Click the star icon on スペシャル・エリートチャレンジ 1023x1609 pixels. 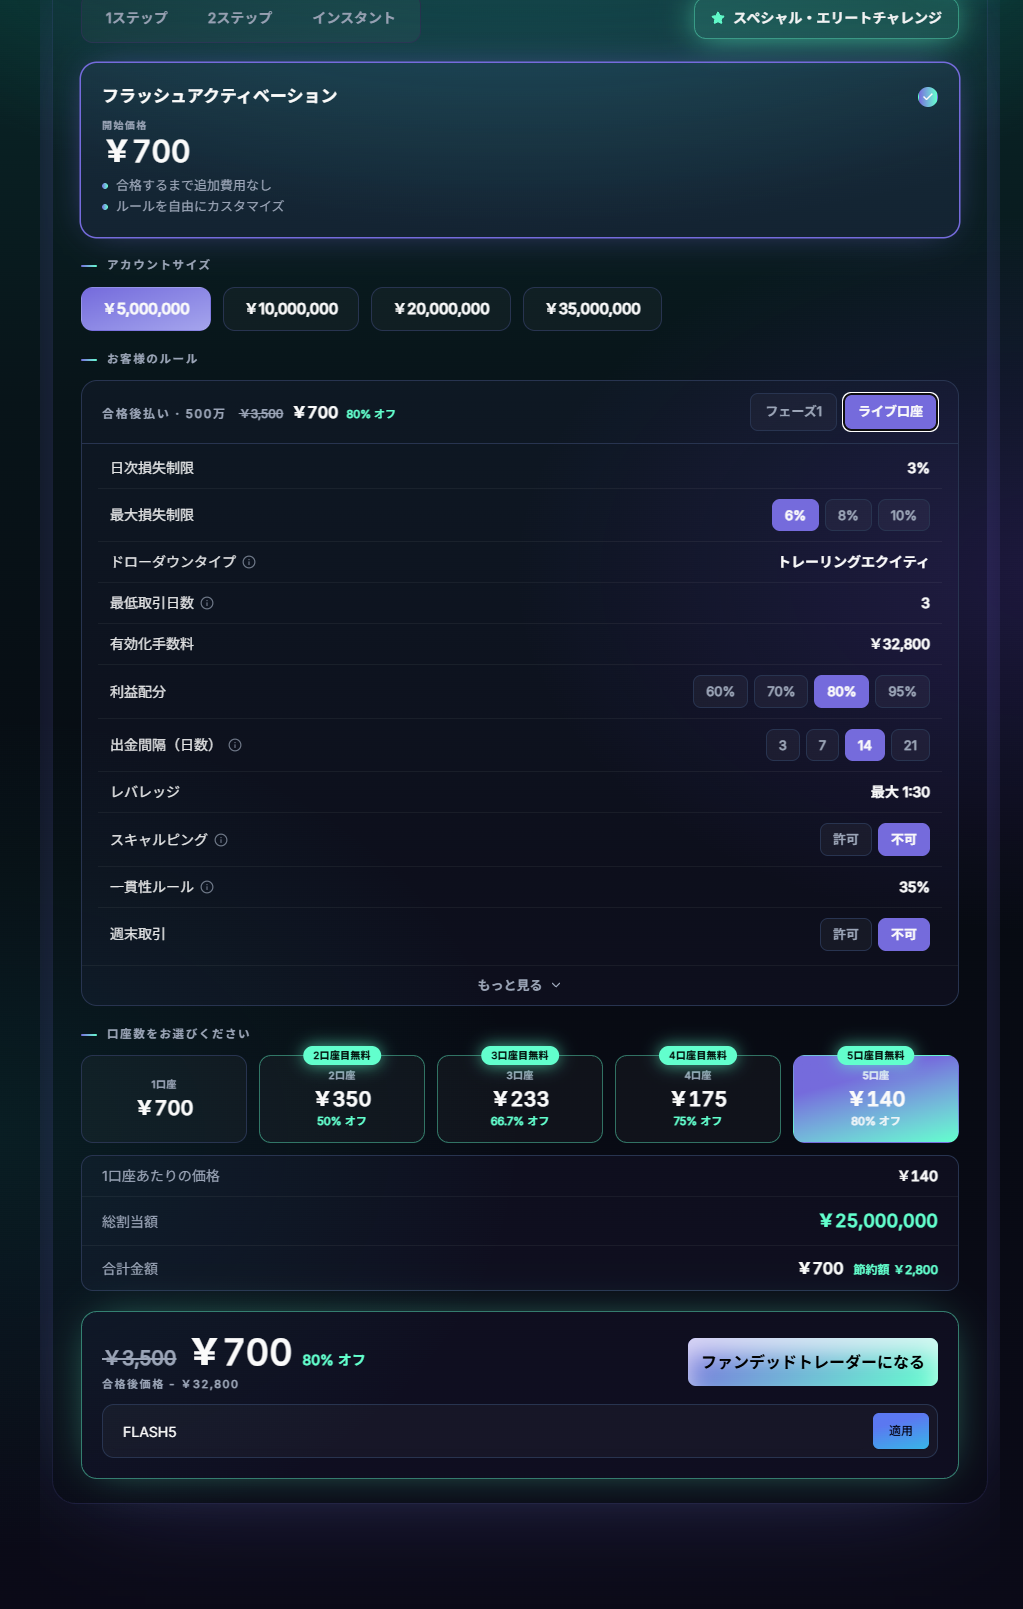[x=717, y=18]
